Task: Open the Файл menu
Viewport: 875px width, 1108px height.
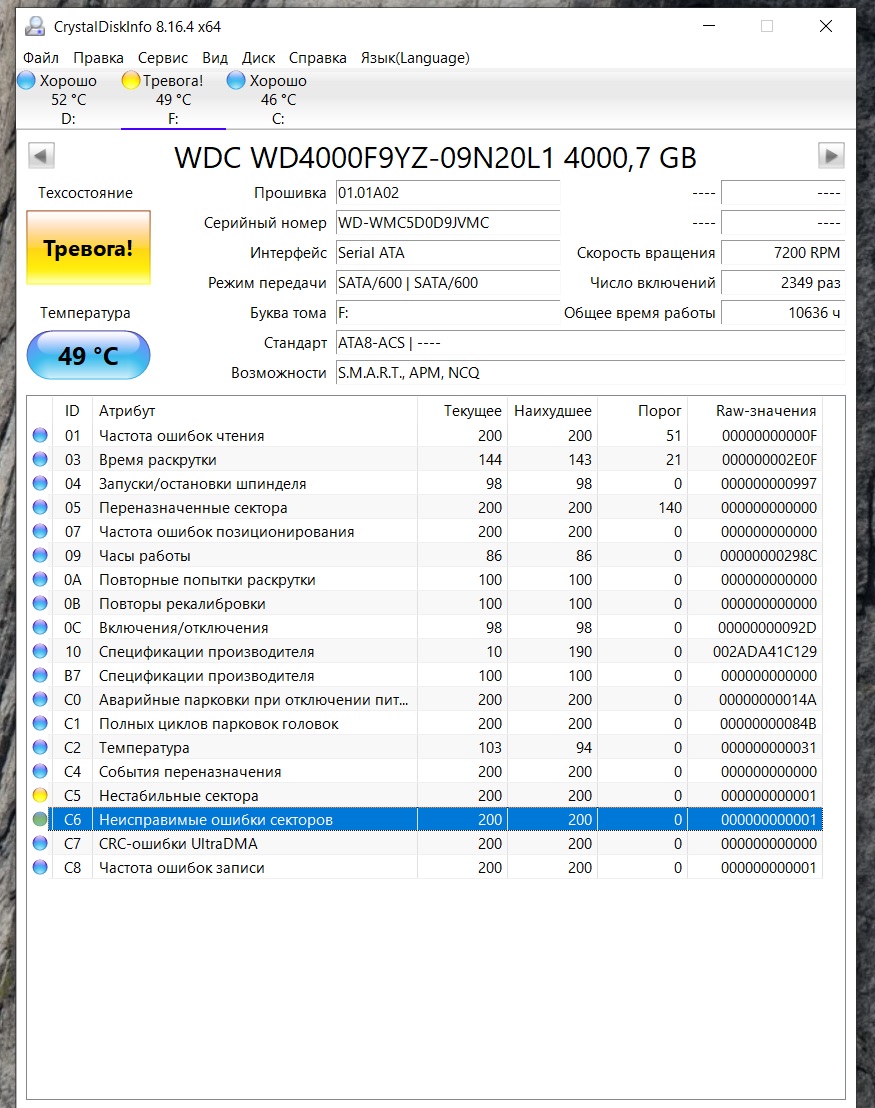Action: tap(41, 58)
